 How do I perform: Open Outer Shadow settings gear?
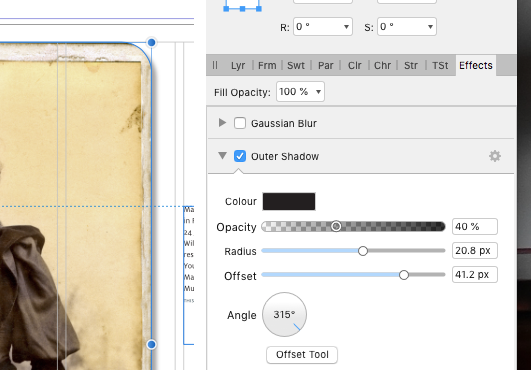(495, 156)
